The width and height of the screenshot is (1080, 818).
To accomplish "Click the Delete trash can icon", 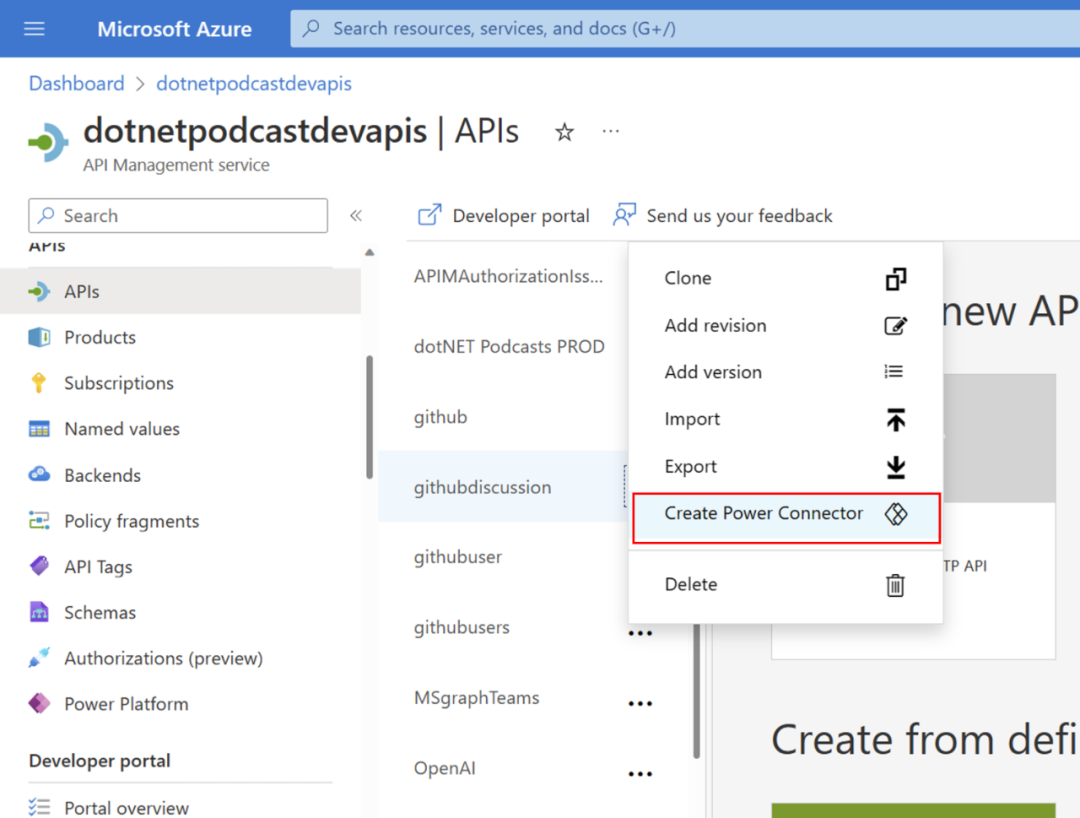I will tap(895, 585).
